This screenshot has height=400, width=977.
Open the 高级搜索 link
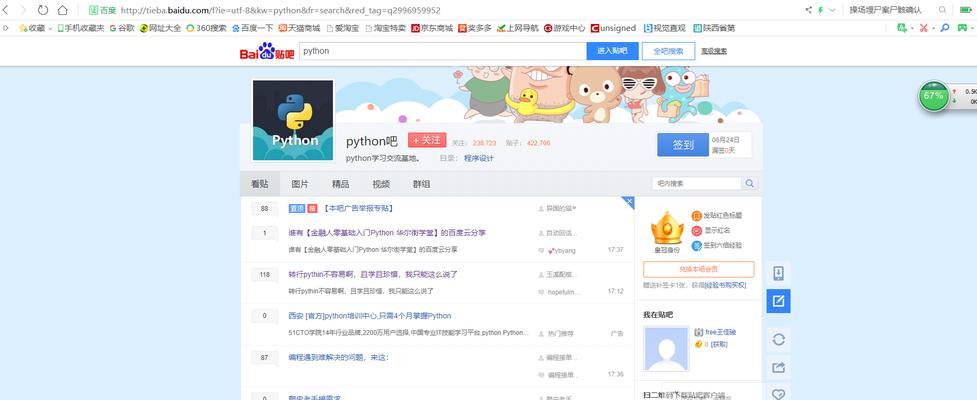(713, 52)
